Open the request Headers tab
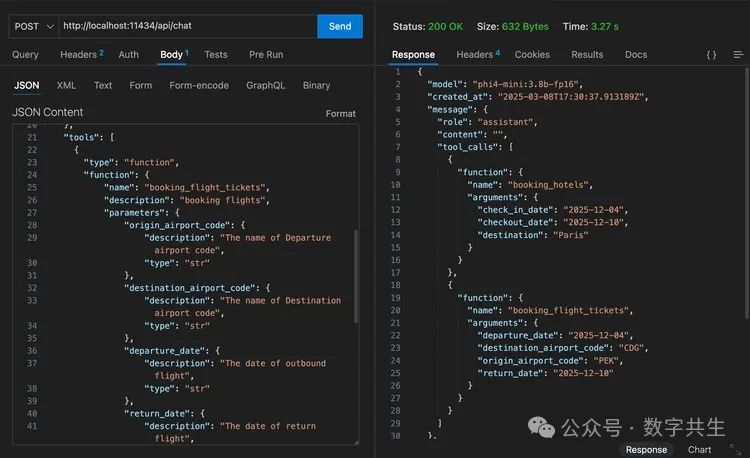The image size is (750, 458). 81,55
